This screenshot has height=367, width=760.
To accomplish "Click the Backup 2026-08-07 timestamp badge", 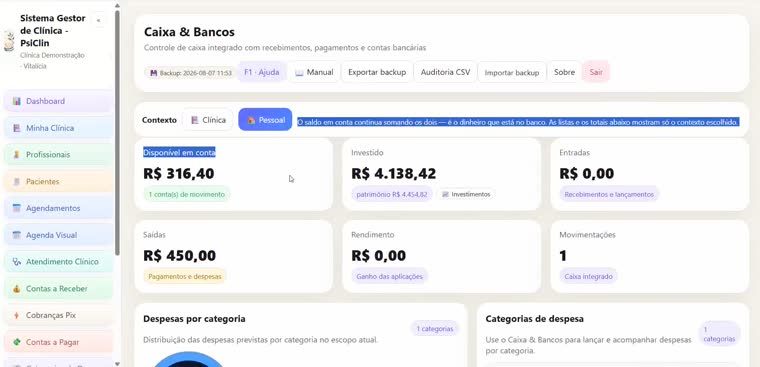I will (x=190, y=73).
